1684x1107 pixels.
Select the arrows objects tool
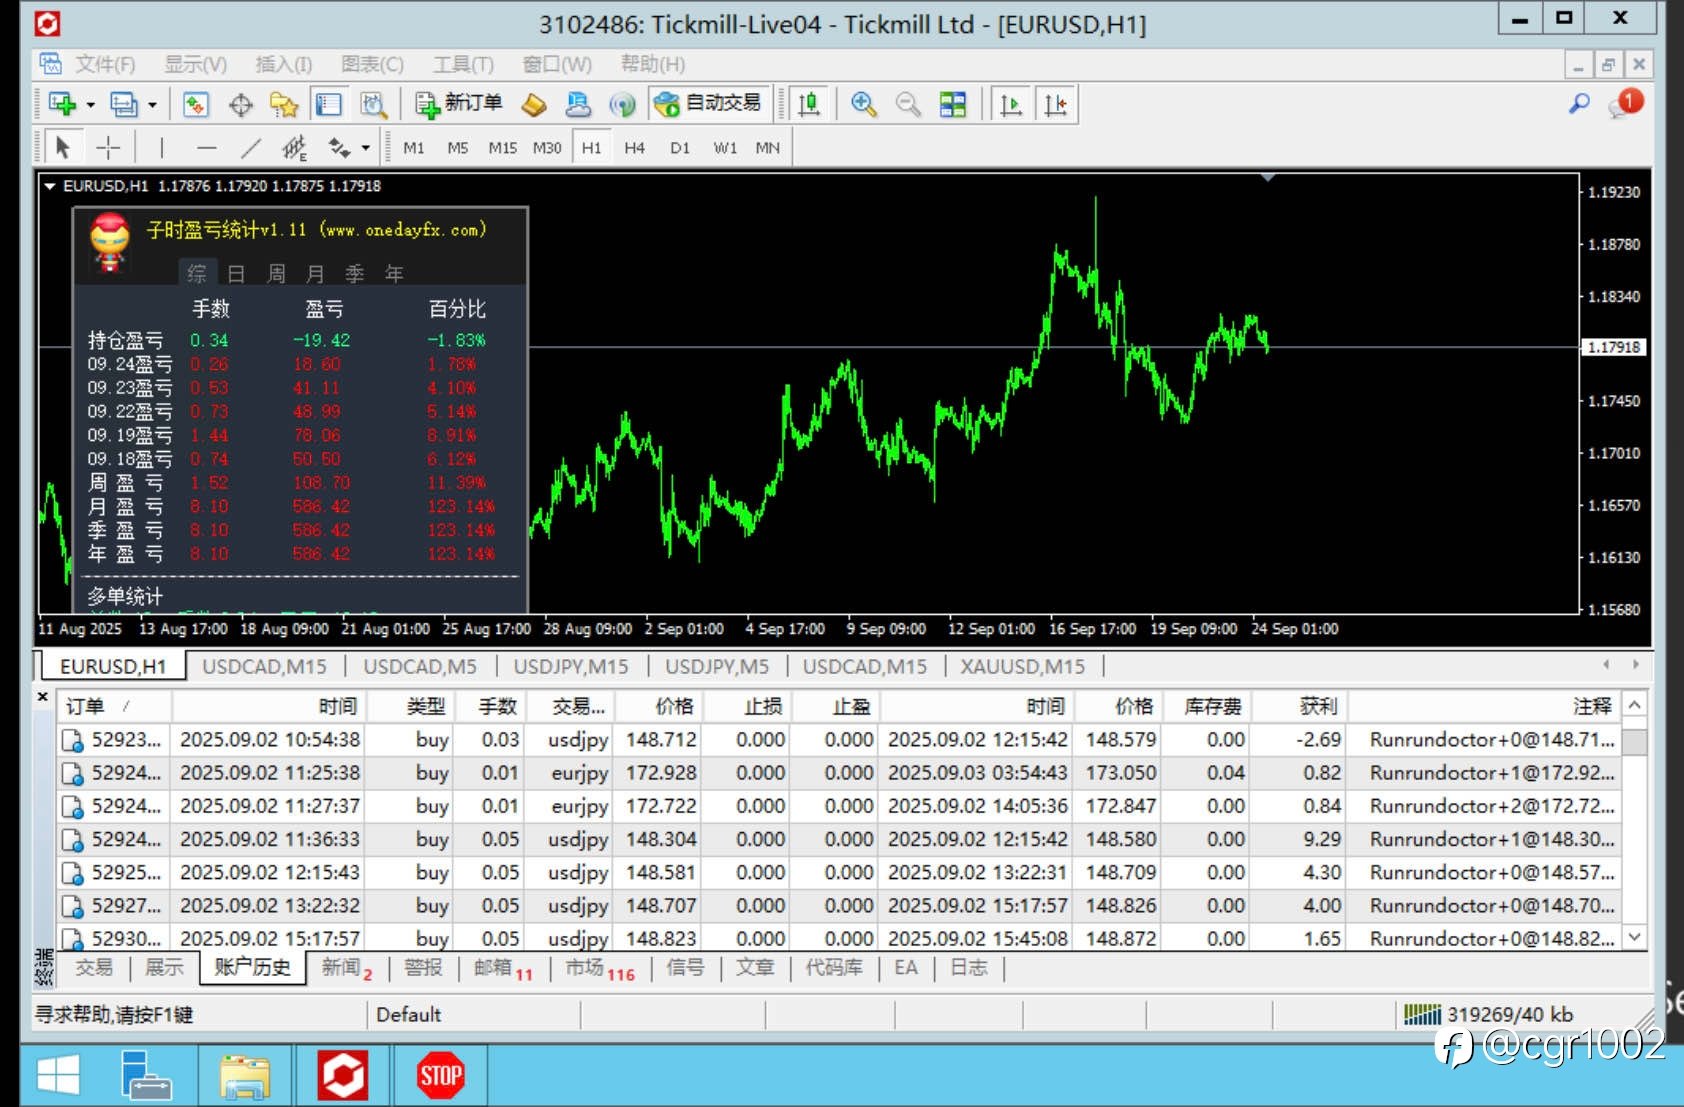tap(340, 148)
